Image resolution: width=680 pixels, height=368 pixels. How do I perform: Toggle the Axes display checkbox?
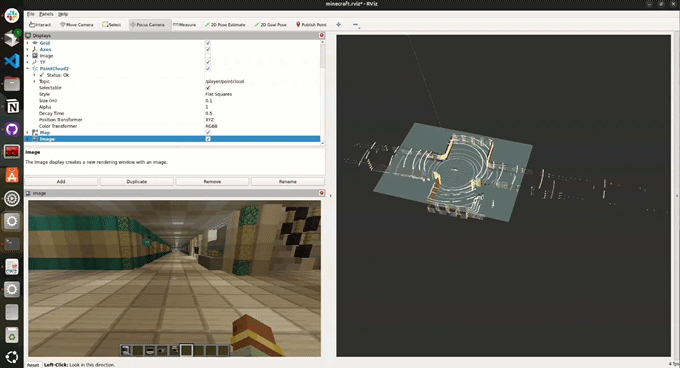pos(208,49)
